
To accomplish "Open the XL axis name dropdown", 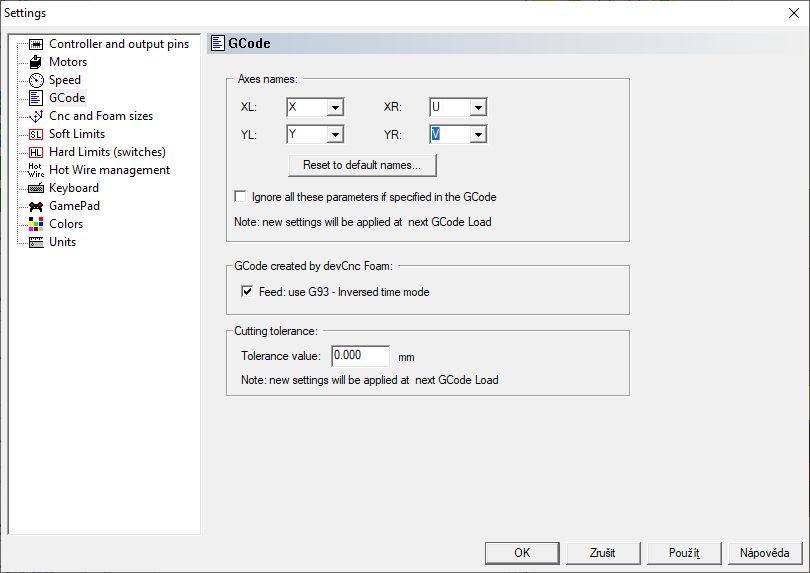I will (334, 107).
